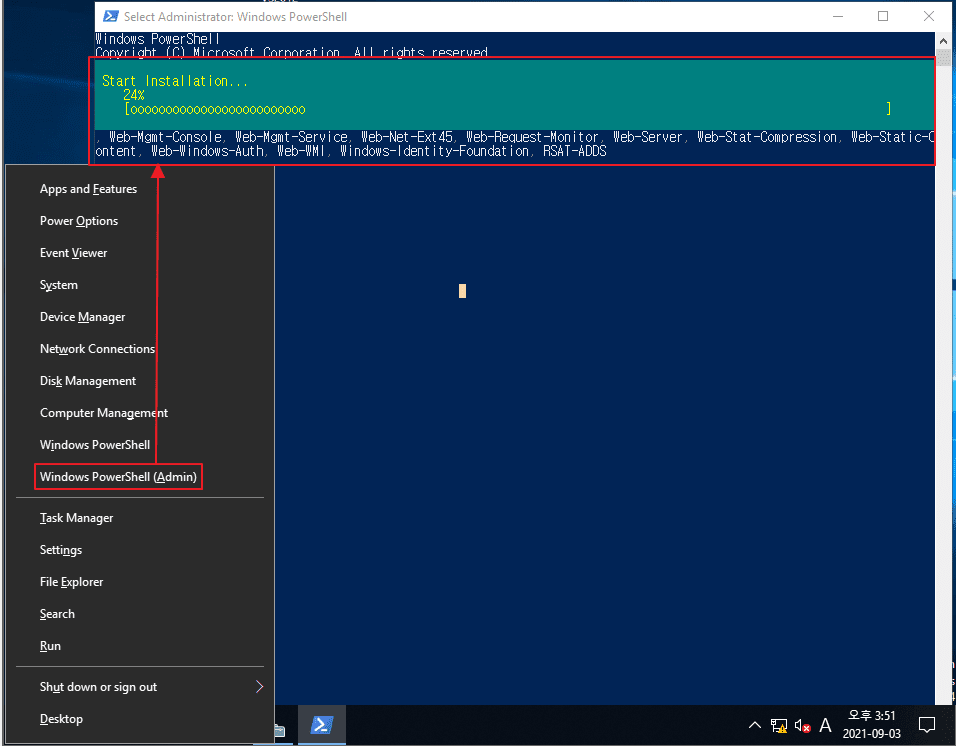The width and height of the screenshot is (956, 746).
Task: Click the PowerShell taskbar icon
Action: tap(322, 725)
